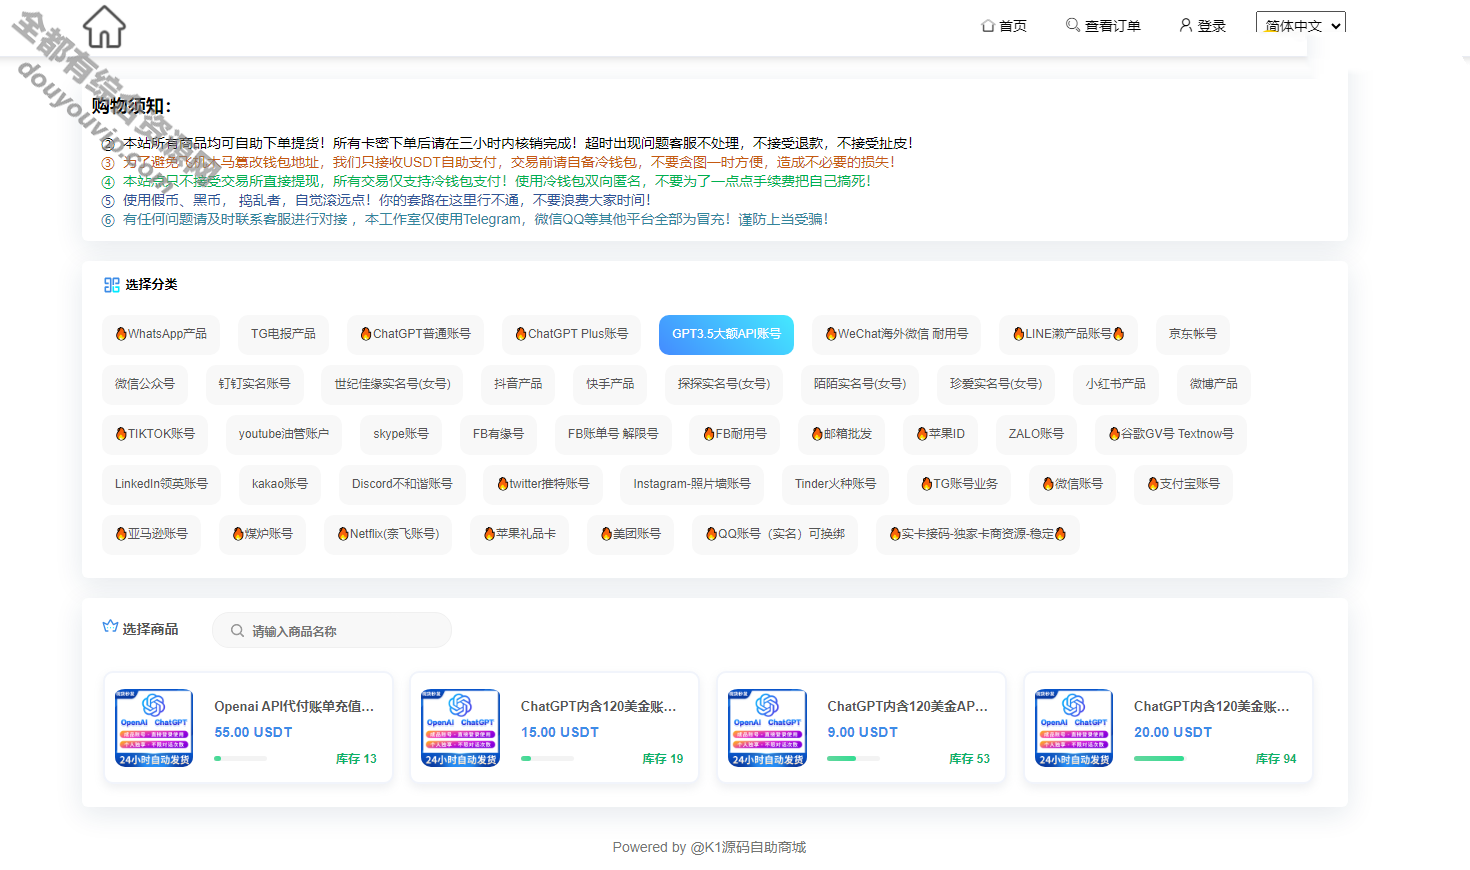Select 快手产品 category
This screenshot has width=1470, height=870.
(x=610, y=384)
